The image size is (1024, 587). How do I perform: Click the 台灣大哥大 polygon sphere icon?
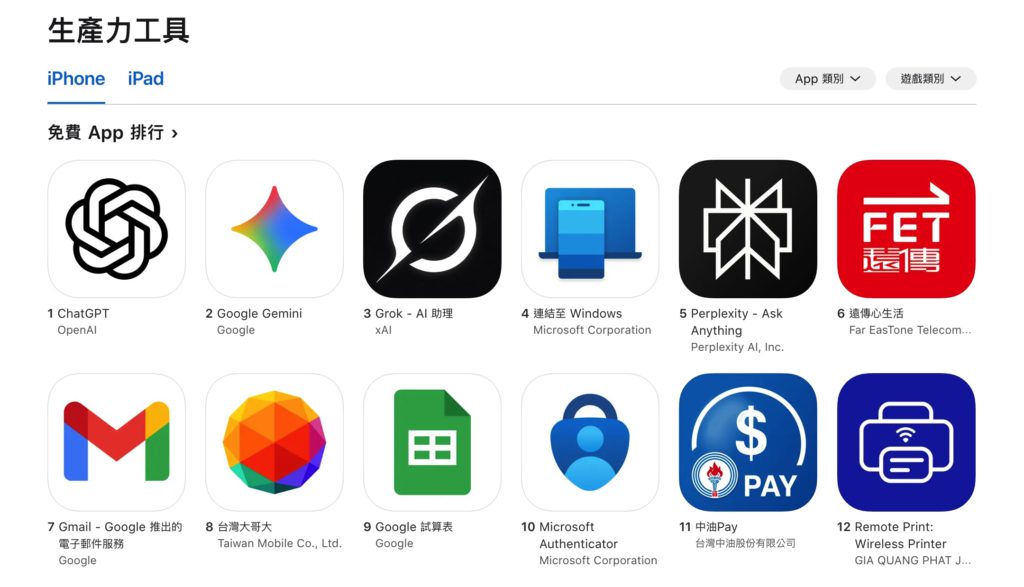[x=274, y=443]
